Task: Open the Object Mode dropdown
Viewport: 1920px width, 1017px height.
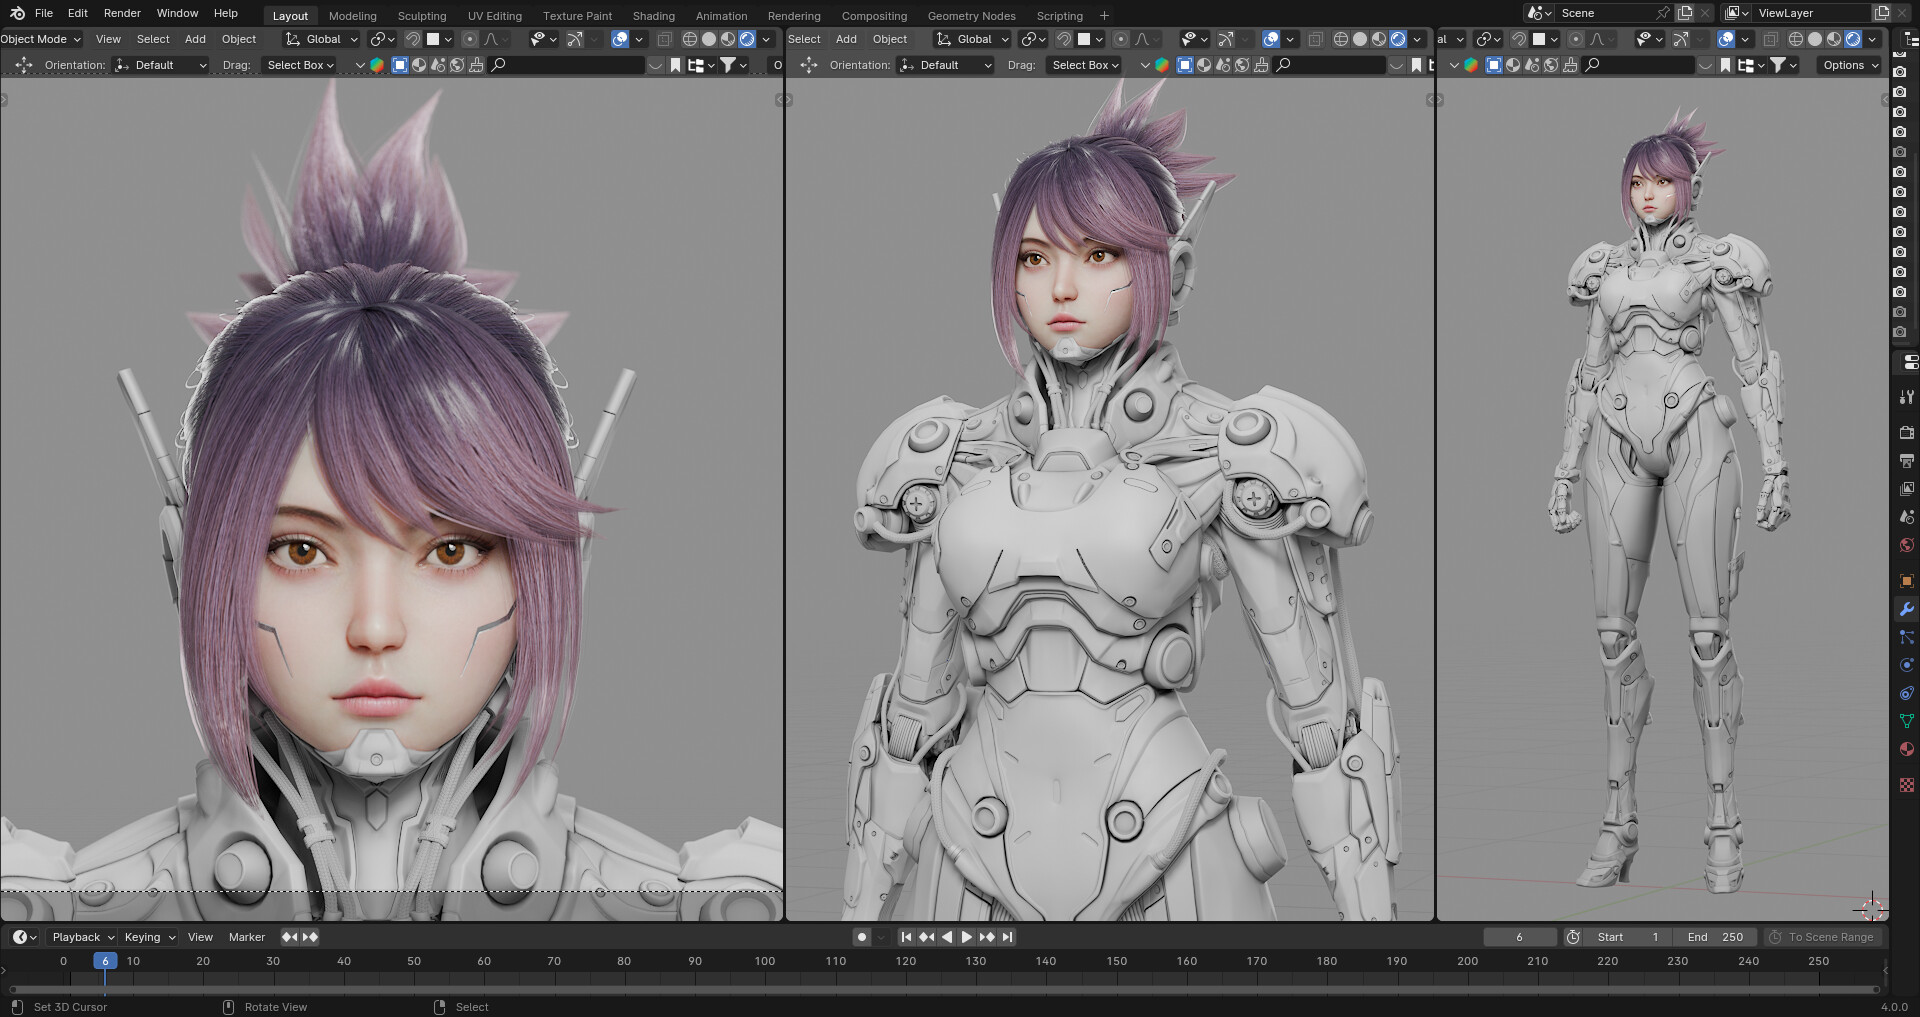Action: tap(40, 39)
